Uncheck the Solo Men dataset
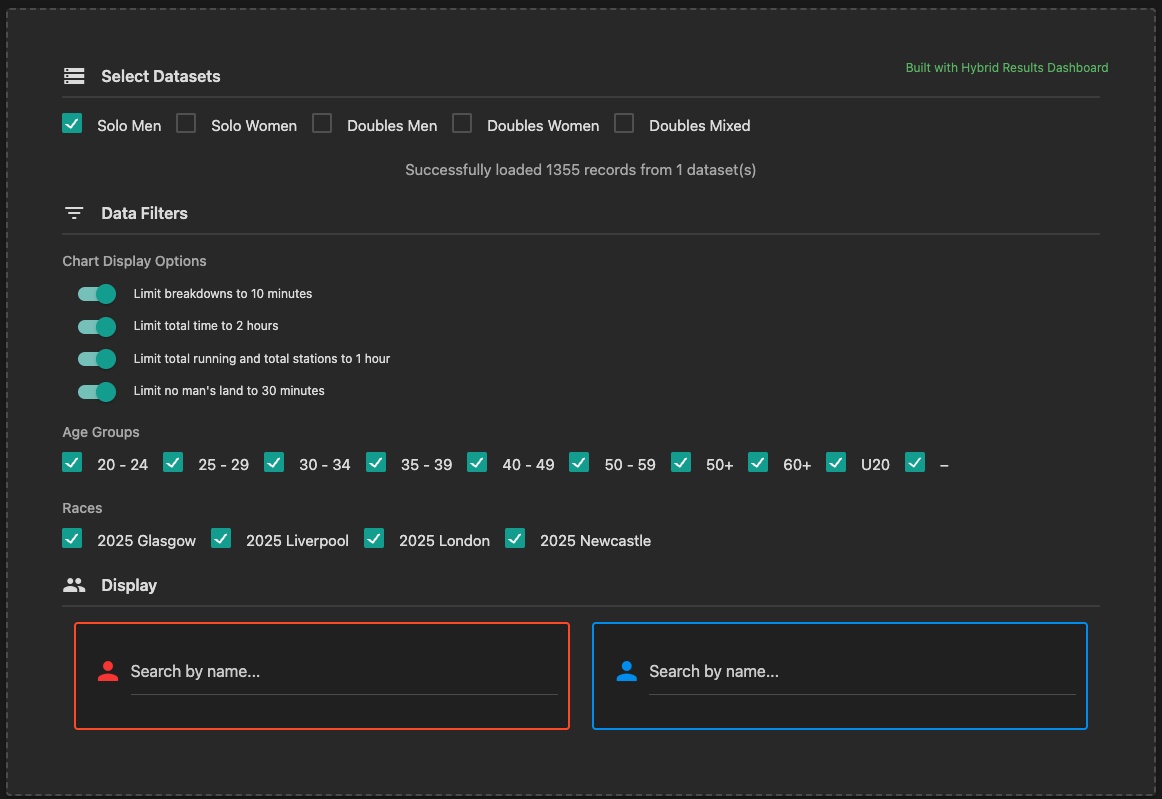1162x799 pixels. pos(71,122)
